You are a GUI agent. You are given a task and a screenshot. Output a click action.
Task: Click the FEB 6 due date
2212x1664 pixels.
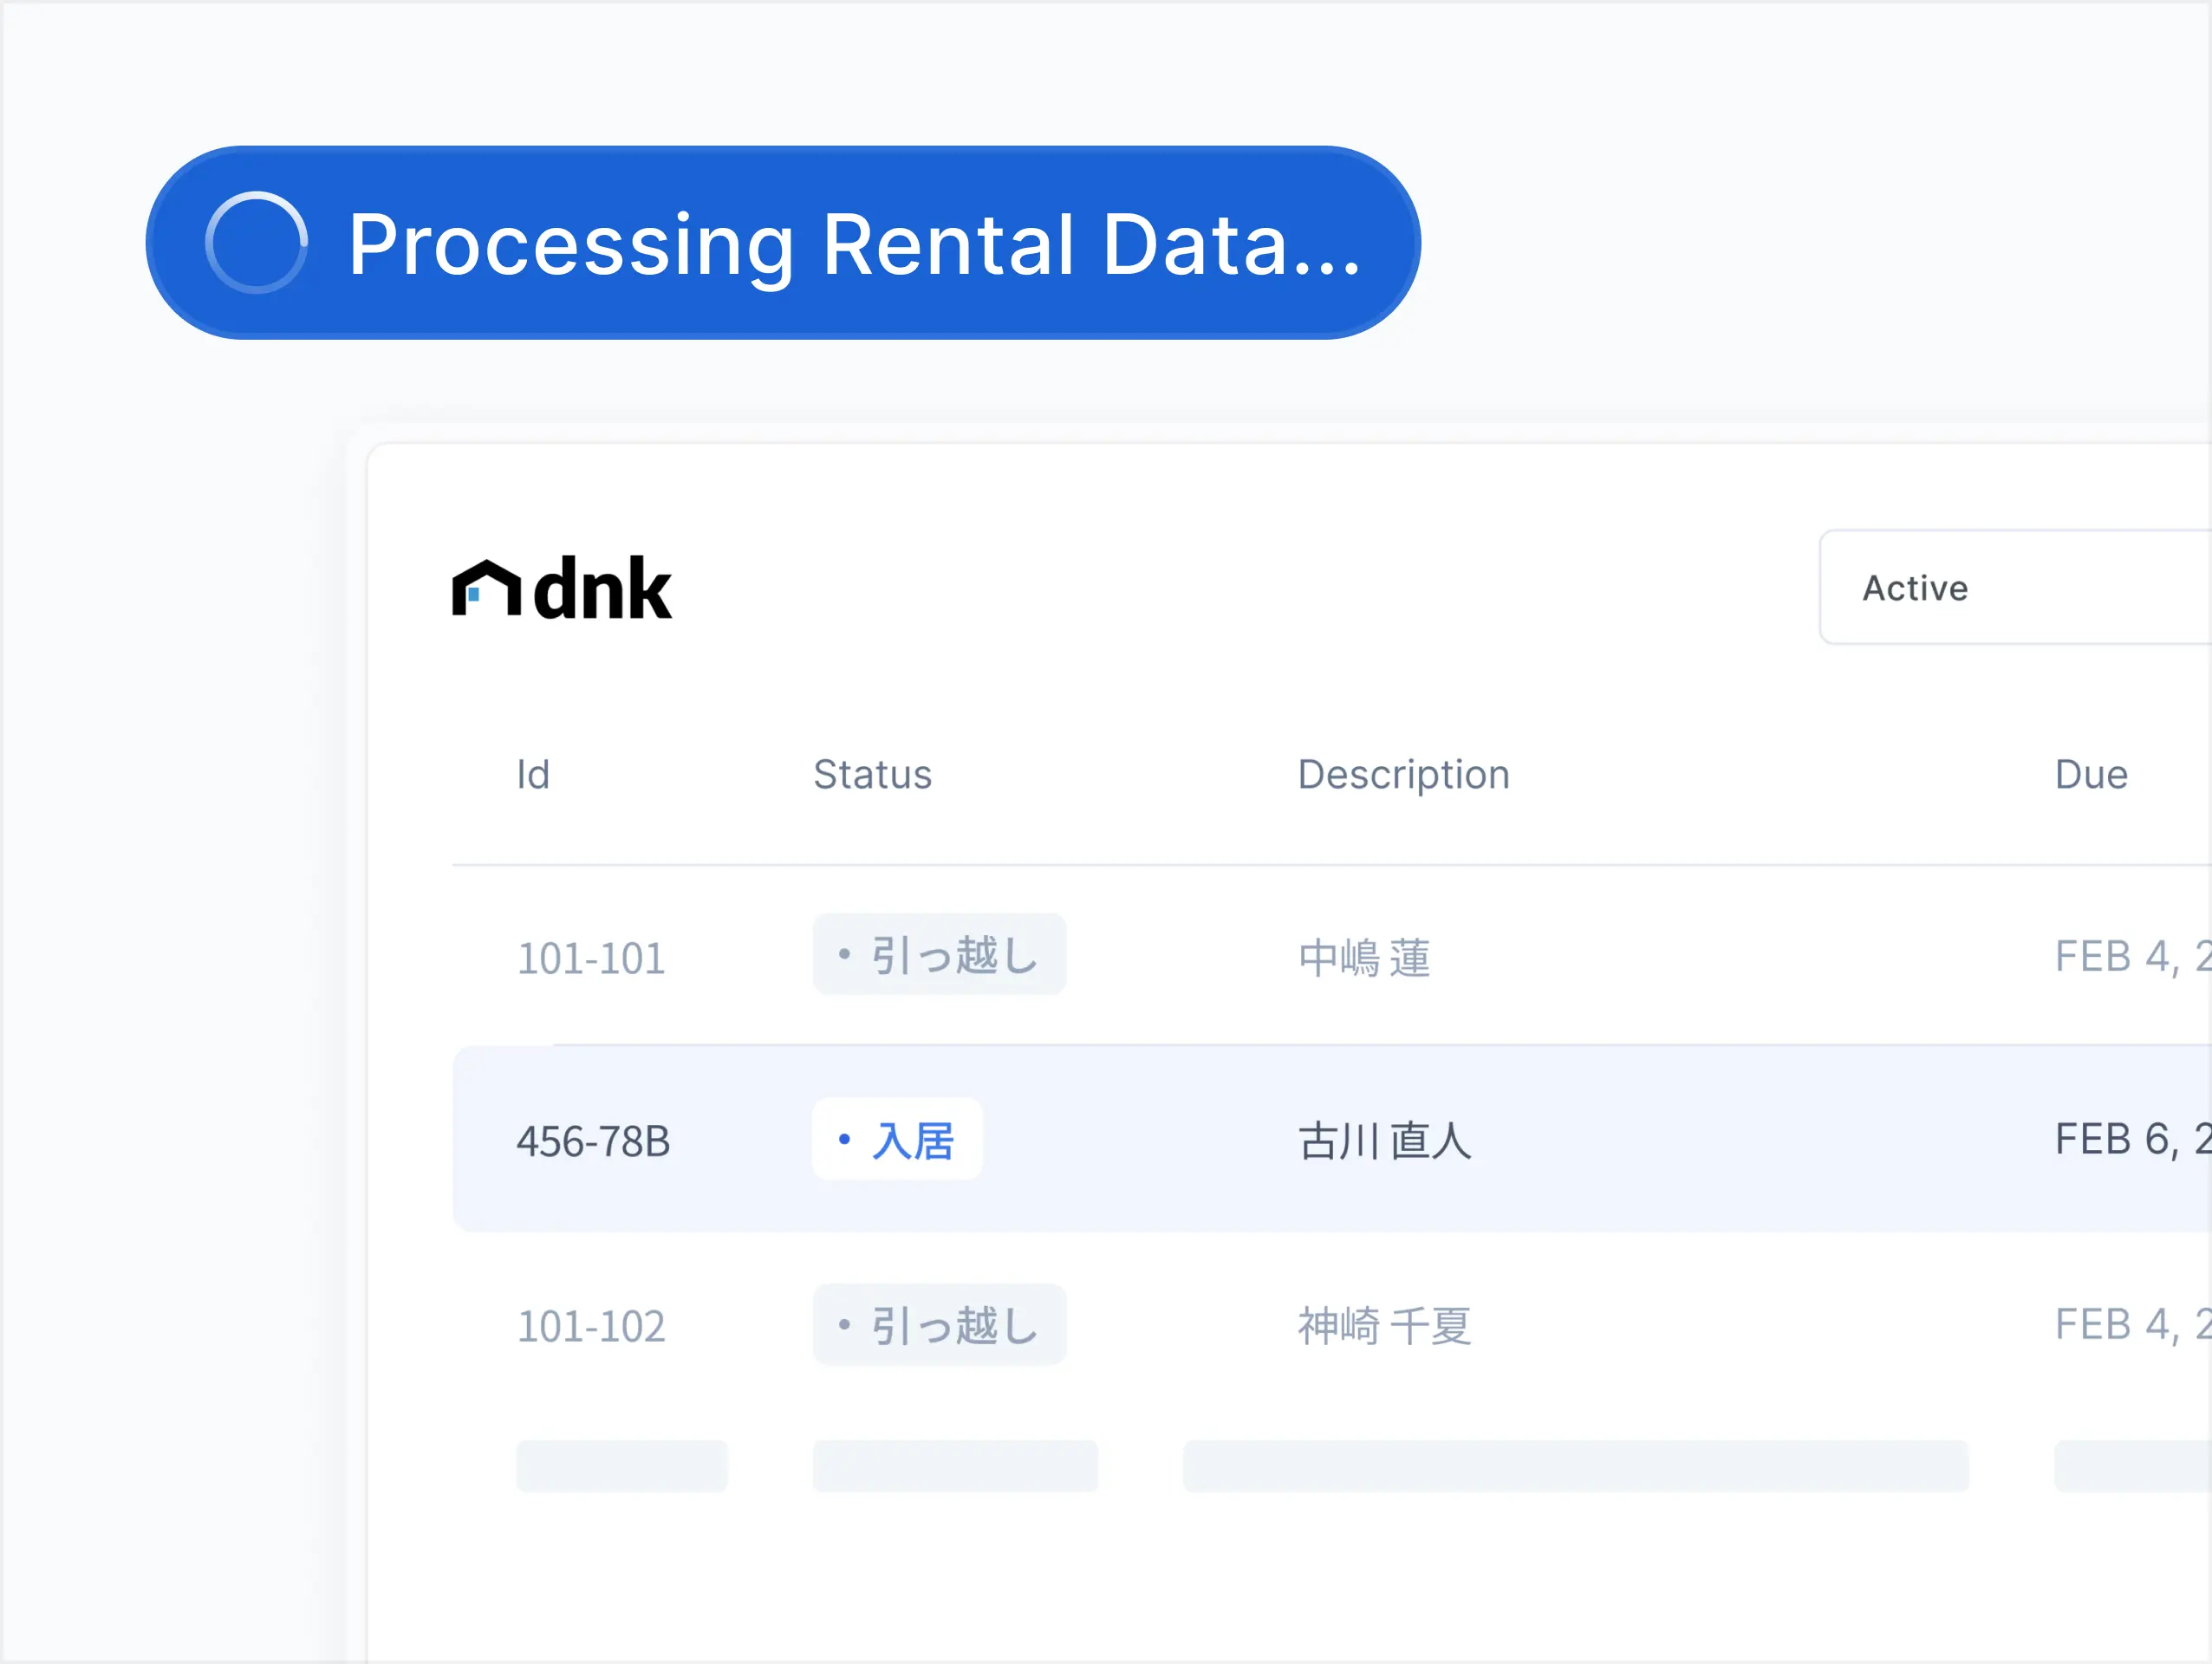(x=2128, y=1140)
